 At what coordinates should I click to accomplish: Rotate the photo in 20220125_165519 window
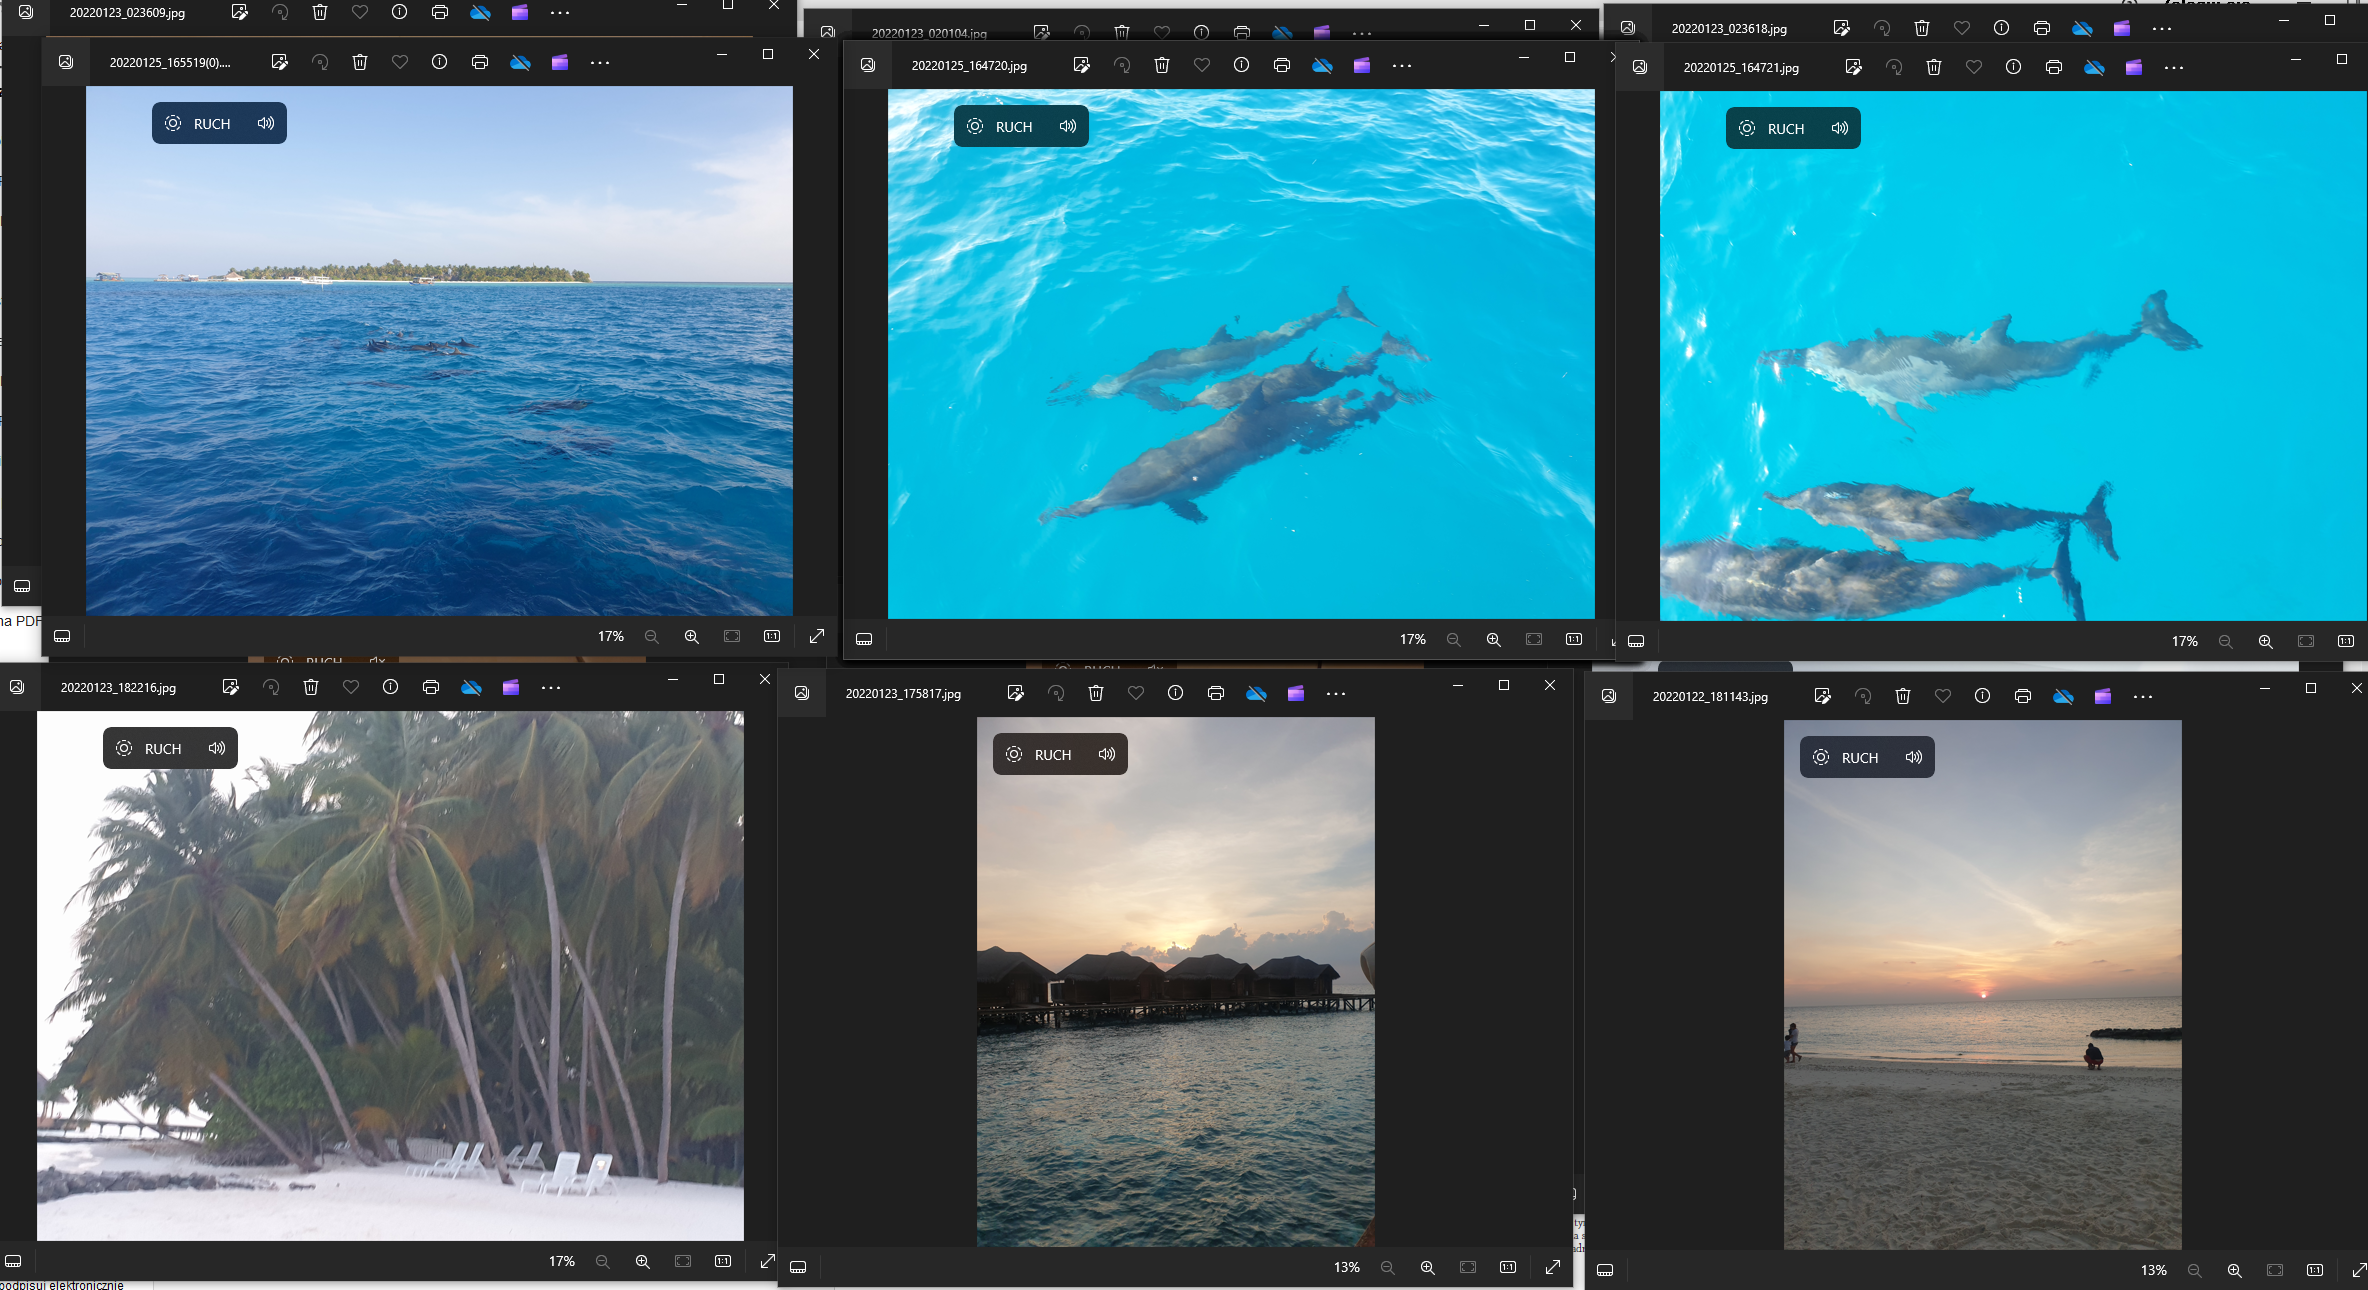click(320, 62)
